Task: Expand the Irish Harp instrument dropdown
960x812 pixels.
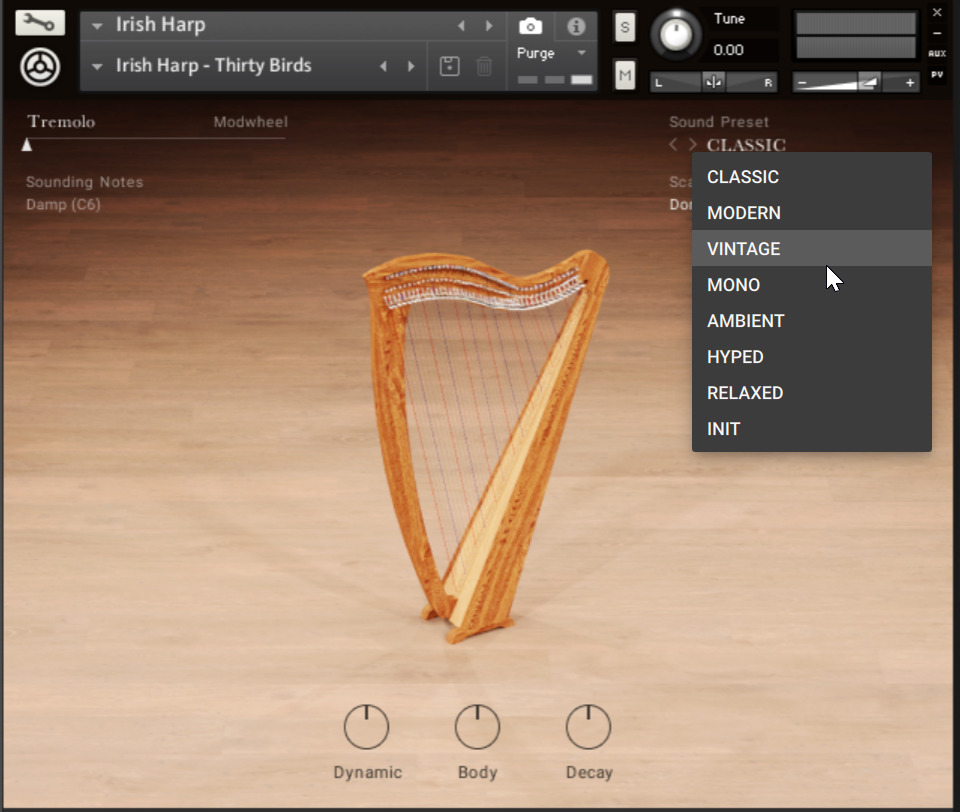Action: pos(97,26)
